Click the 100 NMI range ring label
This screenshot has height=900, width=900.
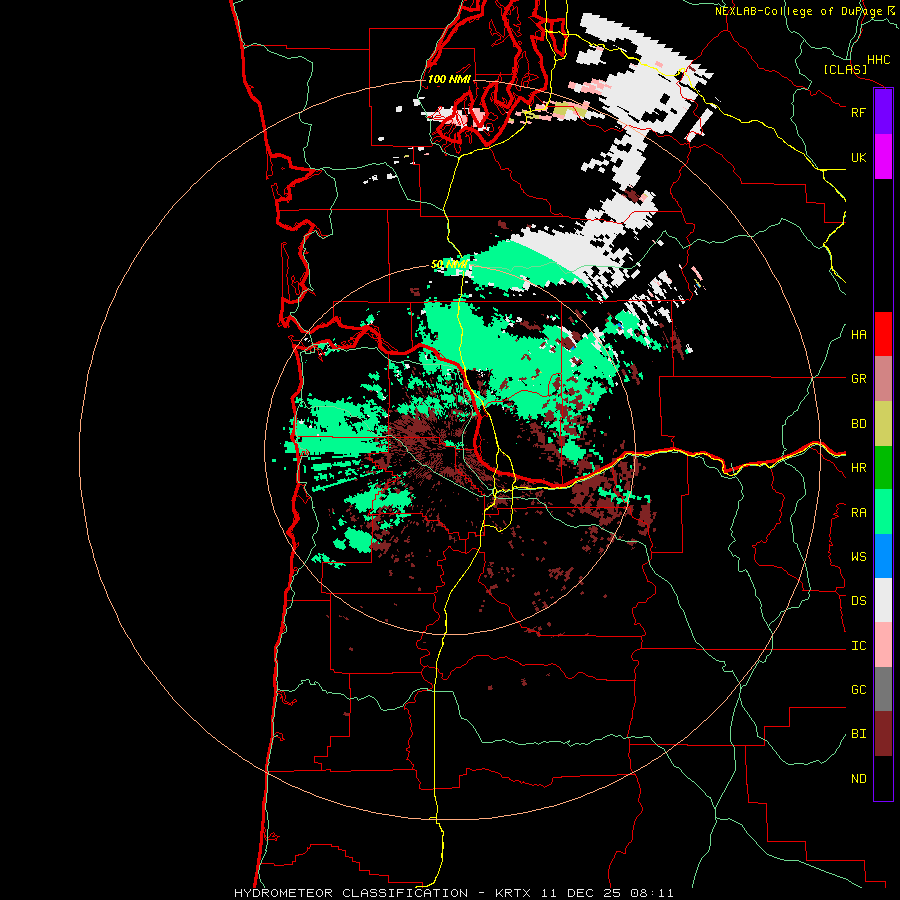pyautogui.click(x=449, y=79)
